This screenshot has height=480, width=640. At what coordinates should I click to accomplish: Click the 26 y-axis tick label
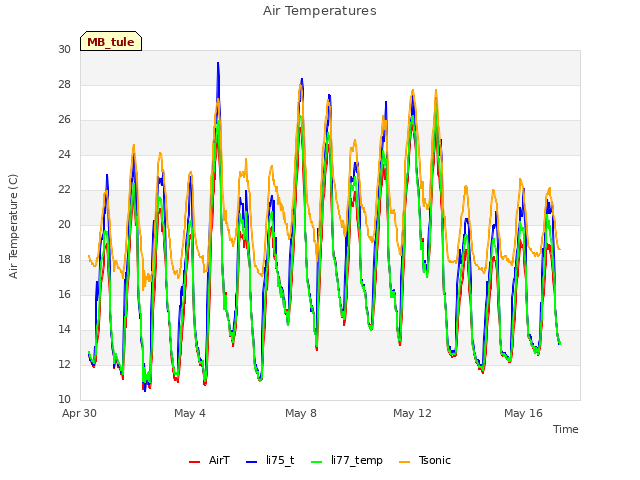click(64, 120)
